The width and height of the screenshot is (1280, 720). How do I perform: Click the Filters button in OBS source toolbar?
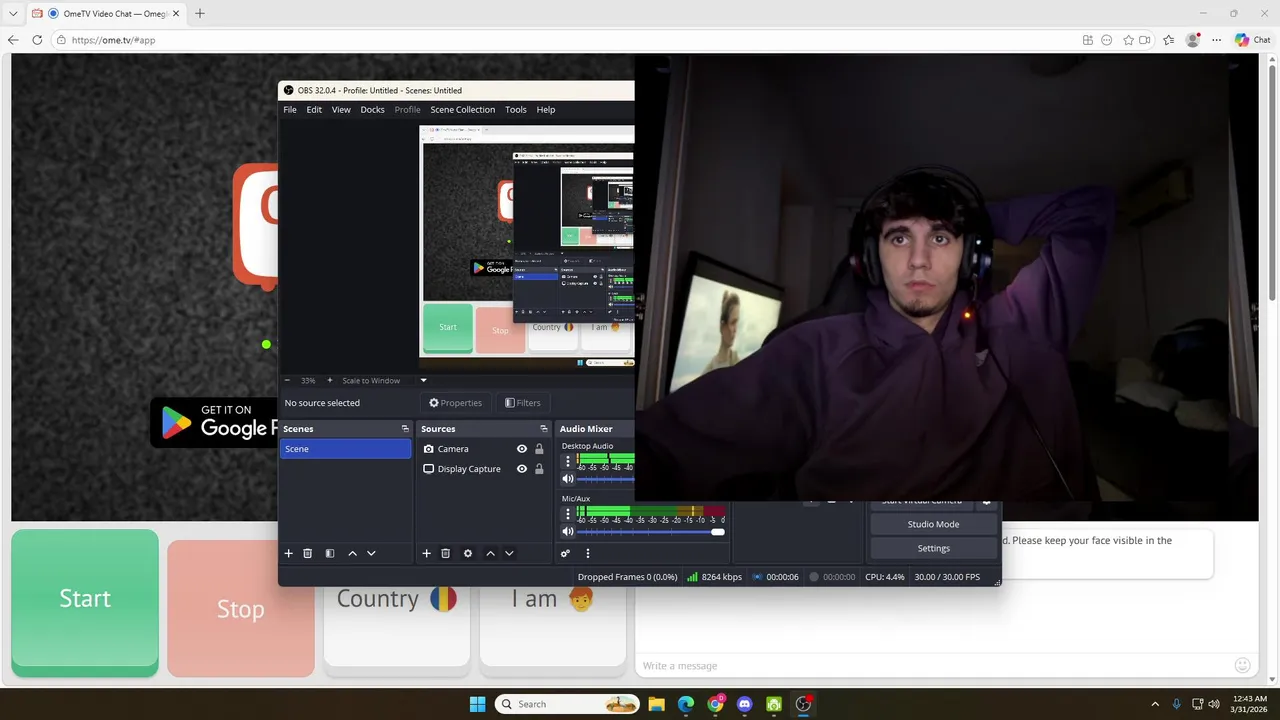pos(522,403)
